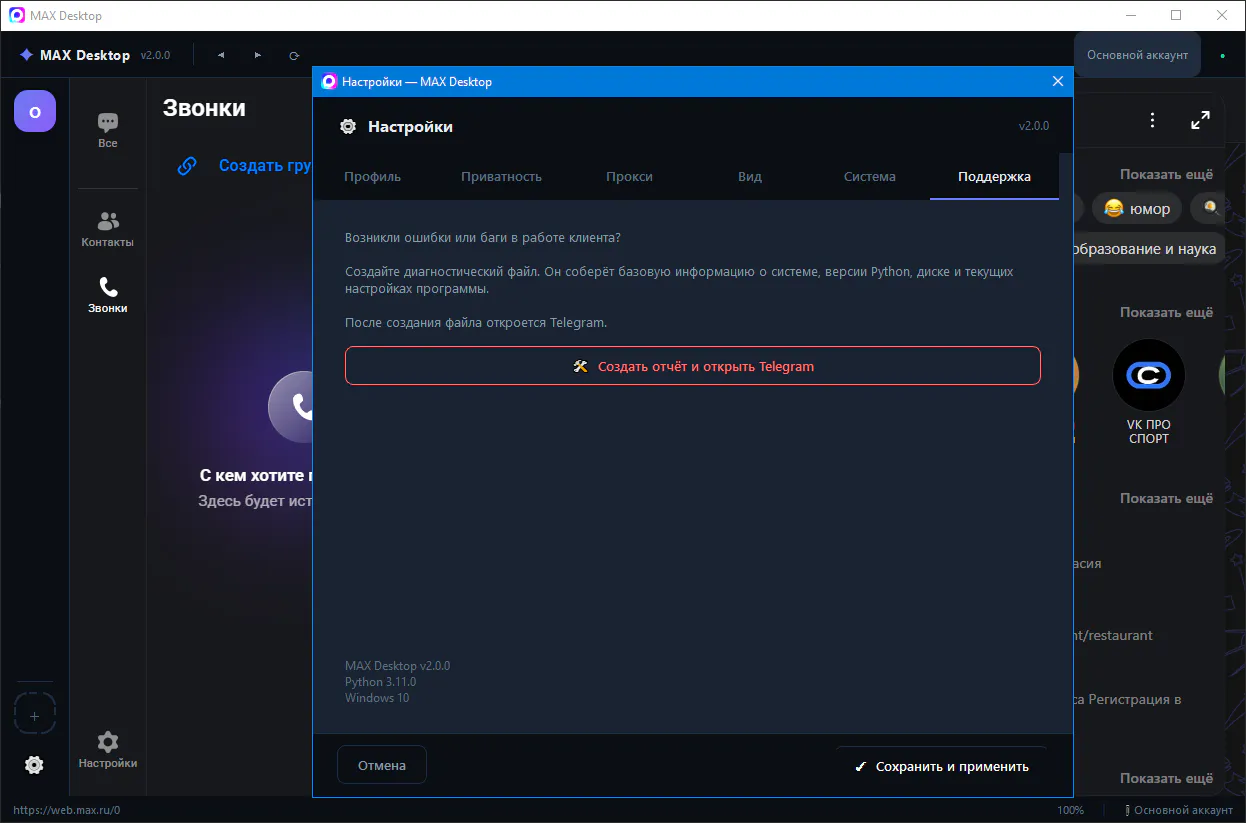The width and height of the screenshot is (1246, 823).
Task: Click the Показать ещё link at bottom
Action: (x=1166, y=778)
